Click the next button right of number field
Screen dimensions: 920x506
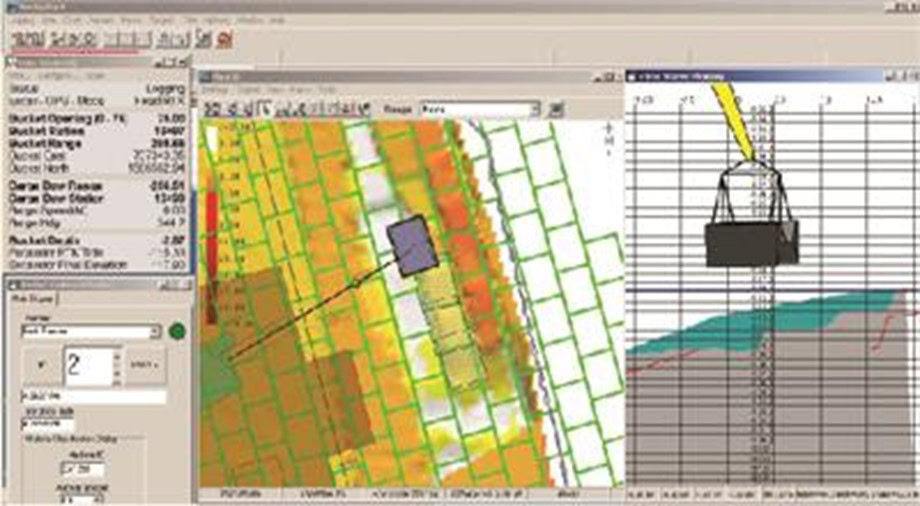[x=145, y=365]
